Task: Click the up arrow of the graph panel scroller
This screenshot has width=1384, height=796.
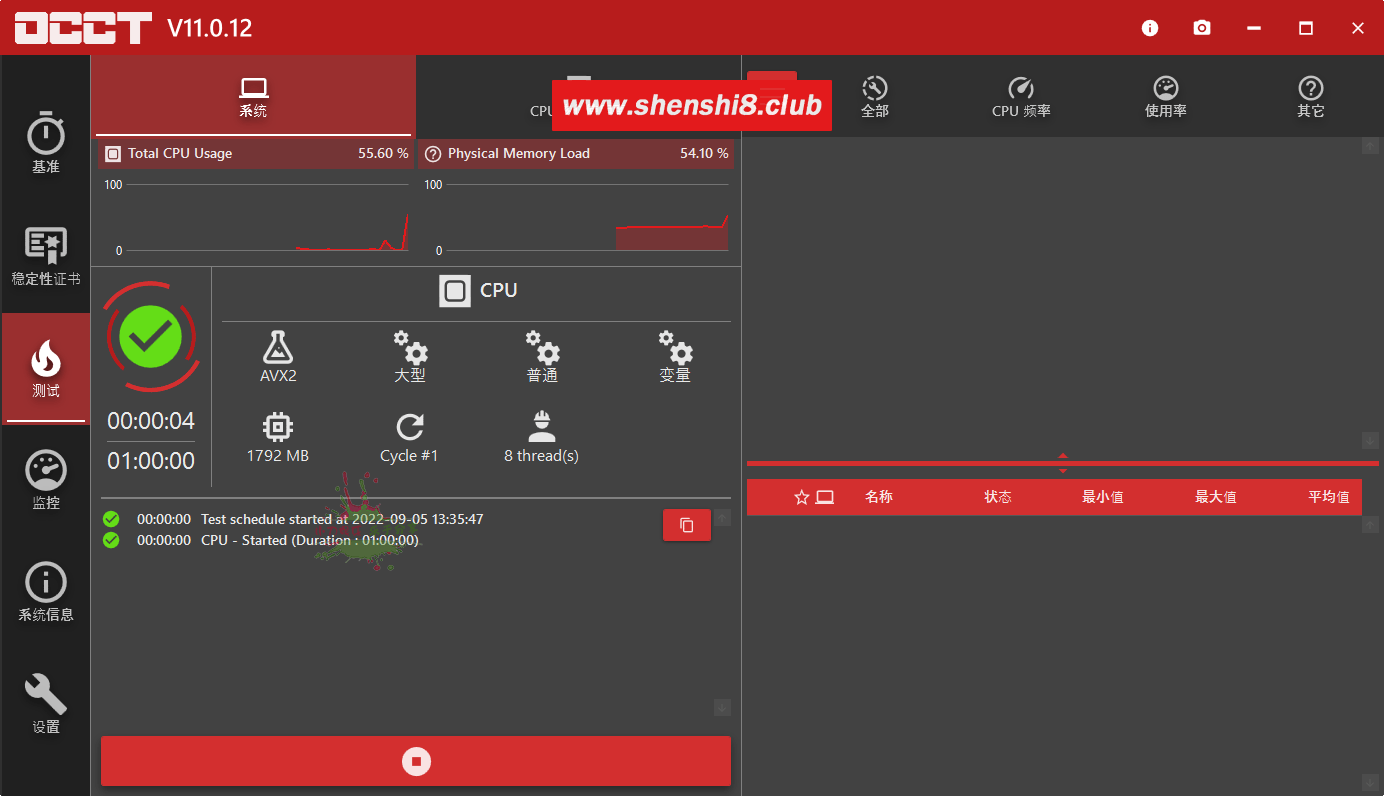Action: (1370, 146)
